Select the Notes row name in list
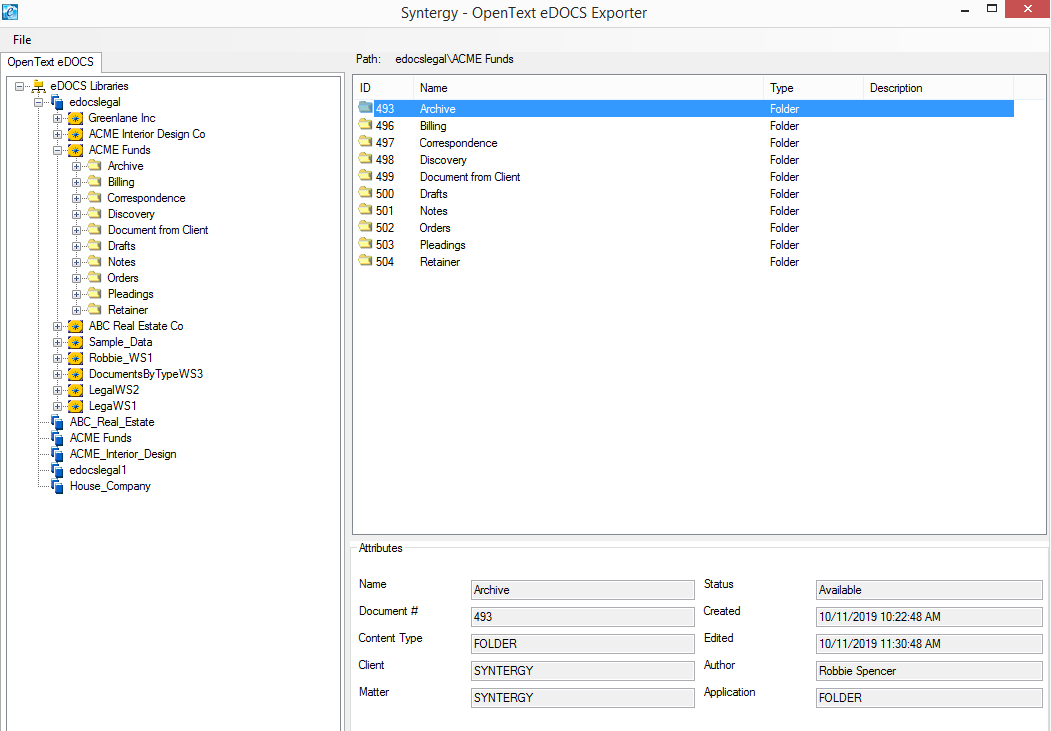This screenshot has height=731, width=1051. click(434, 210)
